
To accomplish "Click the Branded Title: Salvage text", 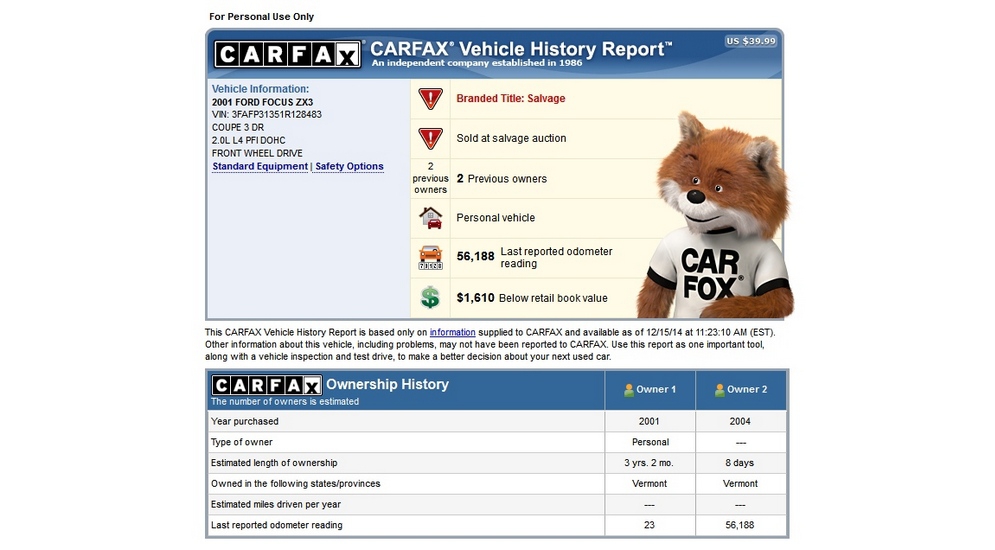I will click(x=510, y=99).
